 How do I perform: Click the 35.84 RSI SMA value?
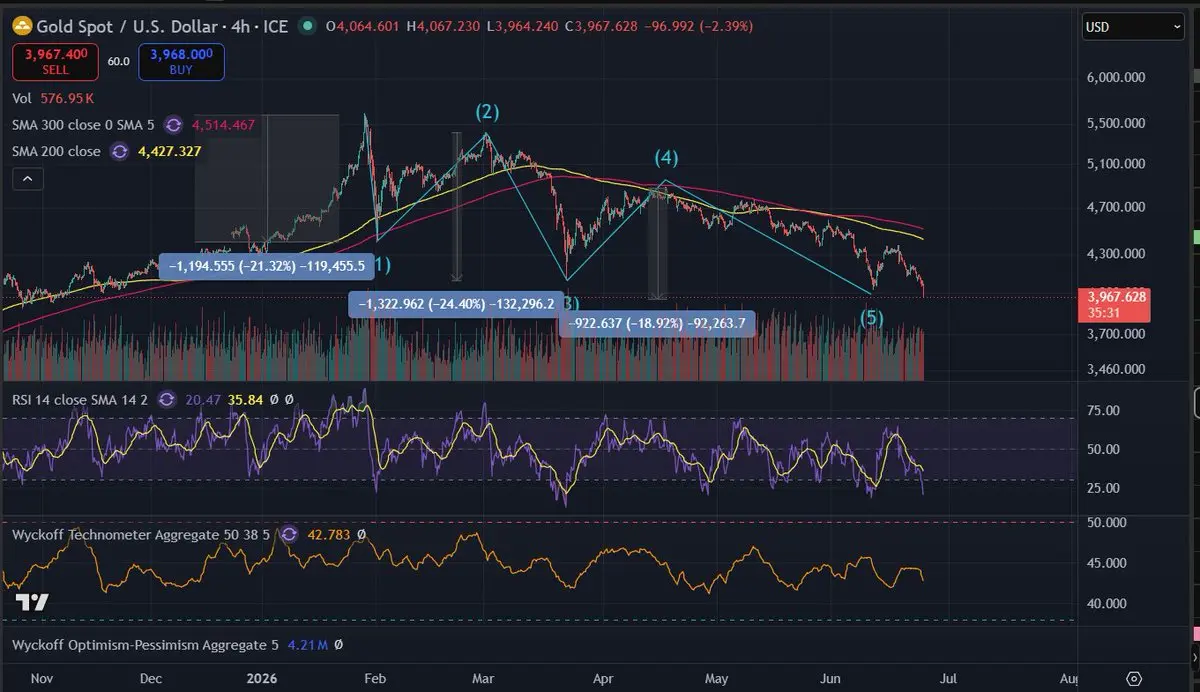[245, 399]
